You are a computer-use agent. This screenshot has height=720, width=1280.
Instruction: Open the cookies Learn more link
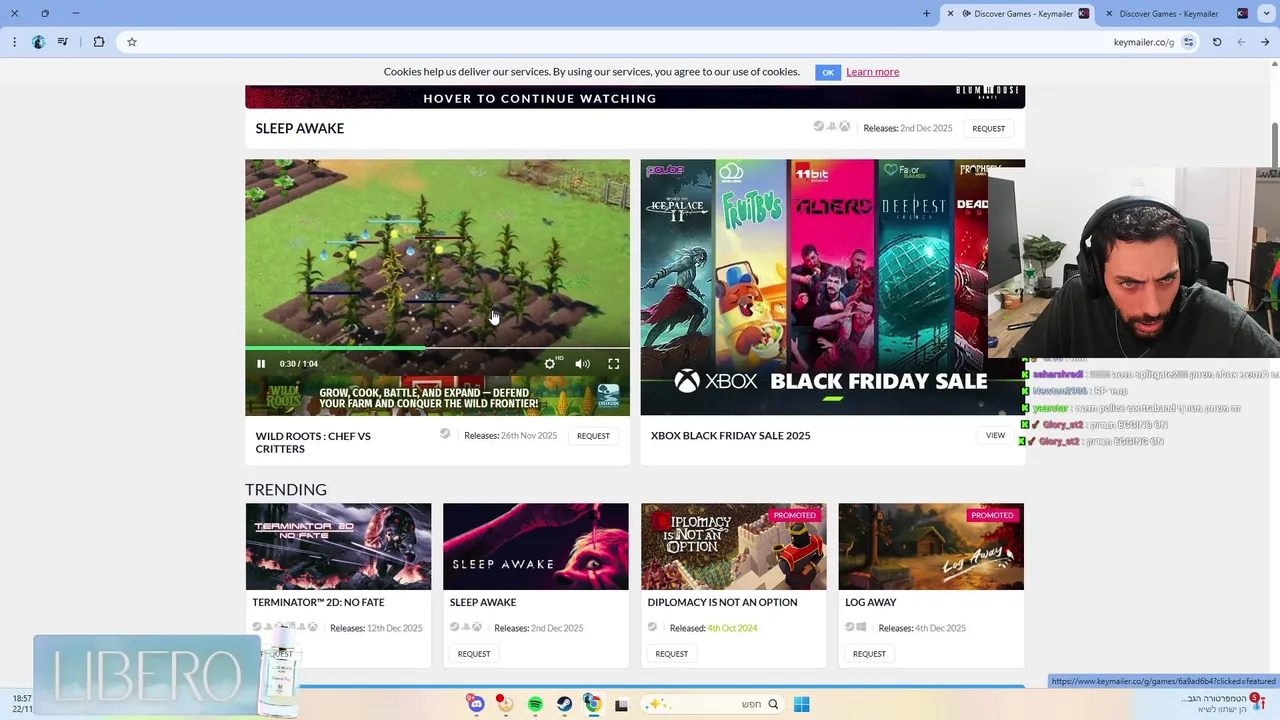[872, 72]
